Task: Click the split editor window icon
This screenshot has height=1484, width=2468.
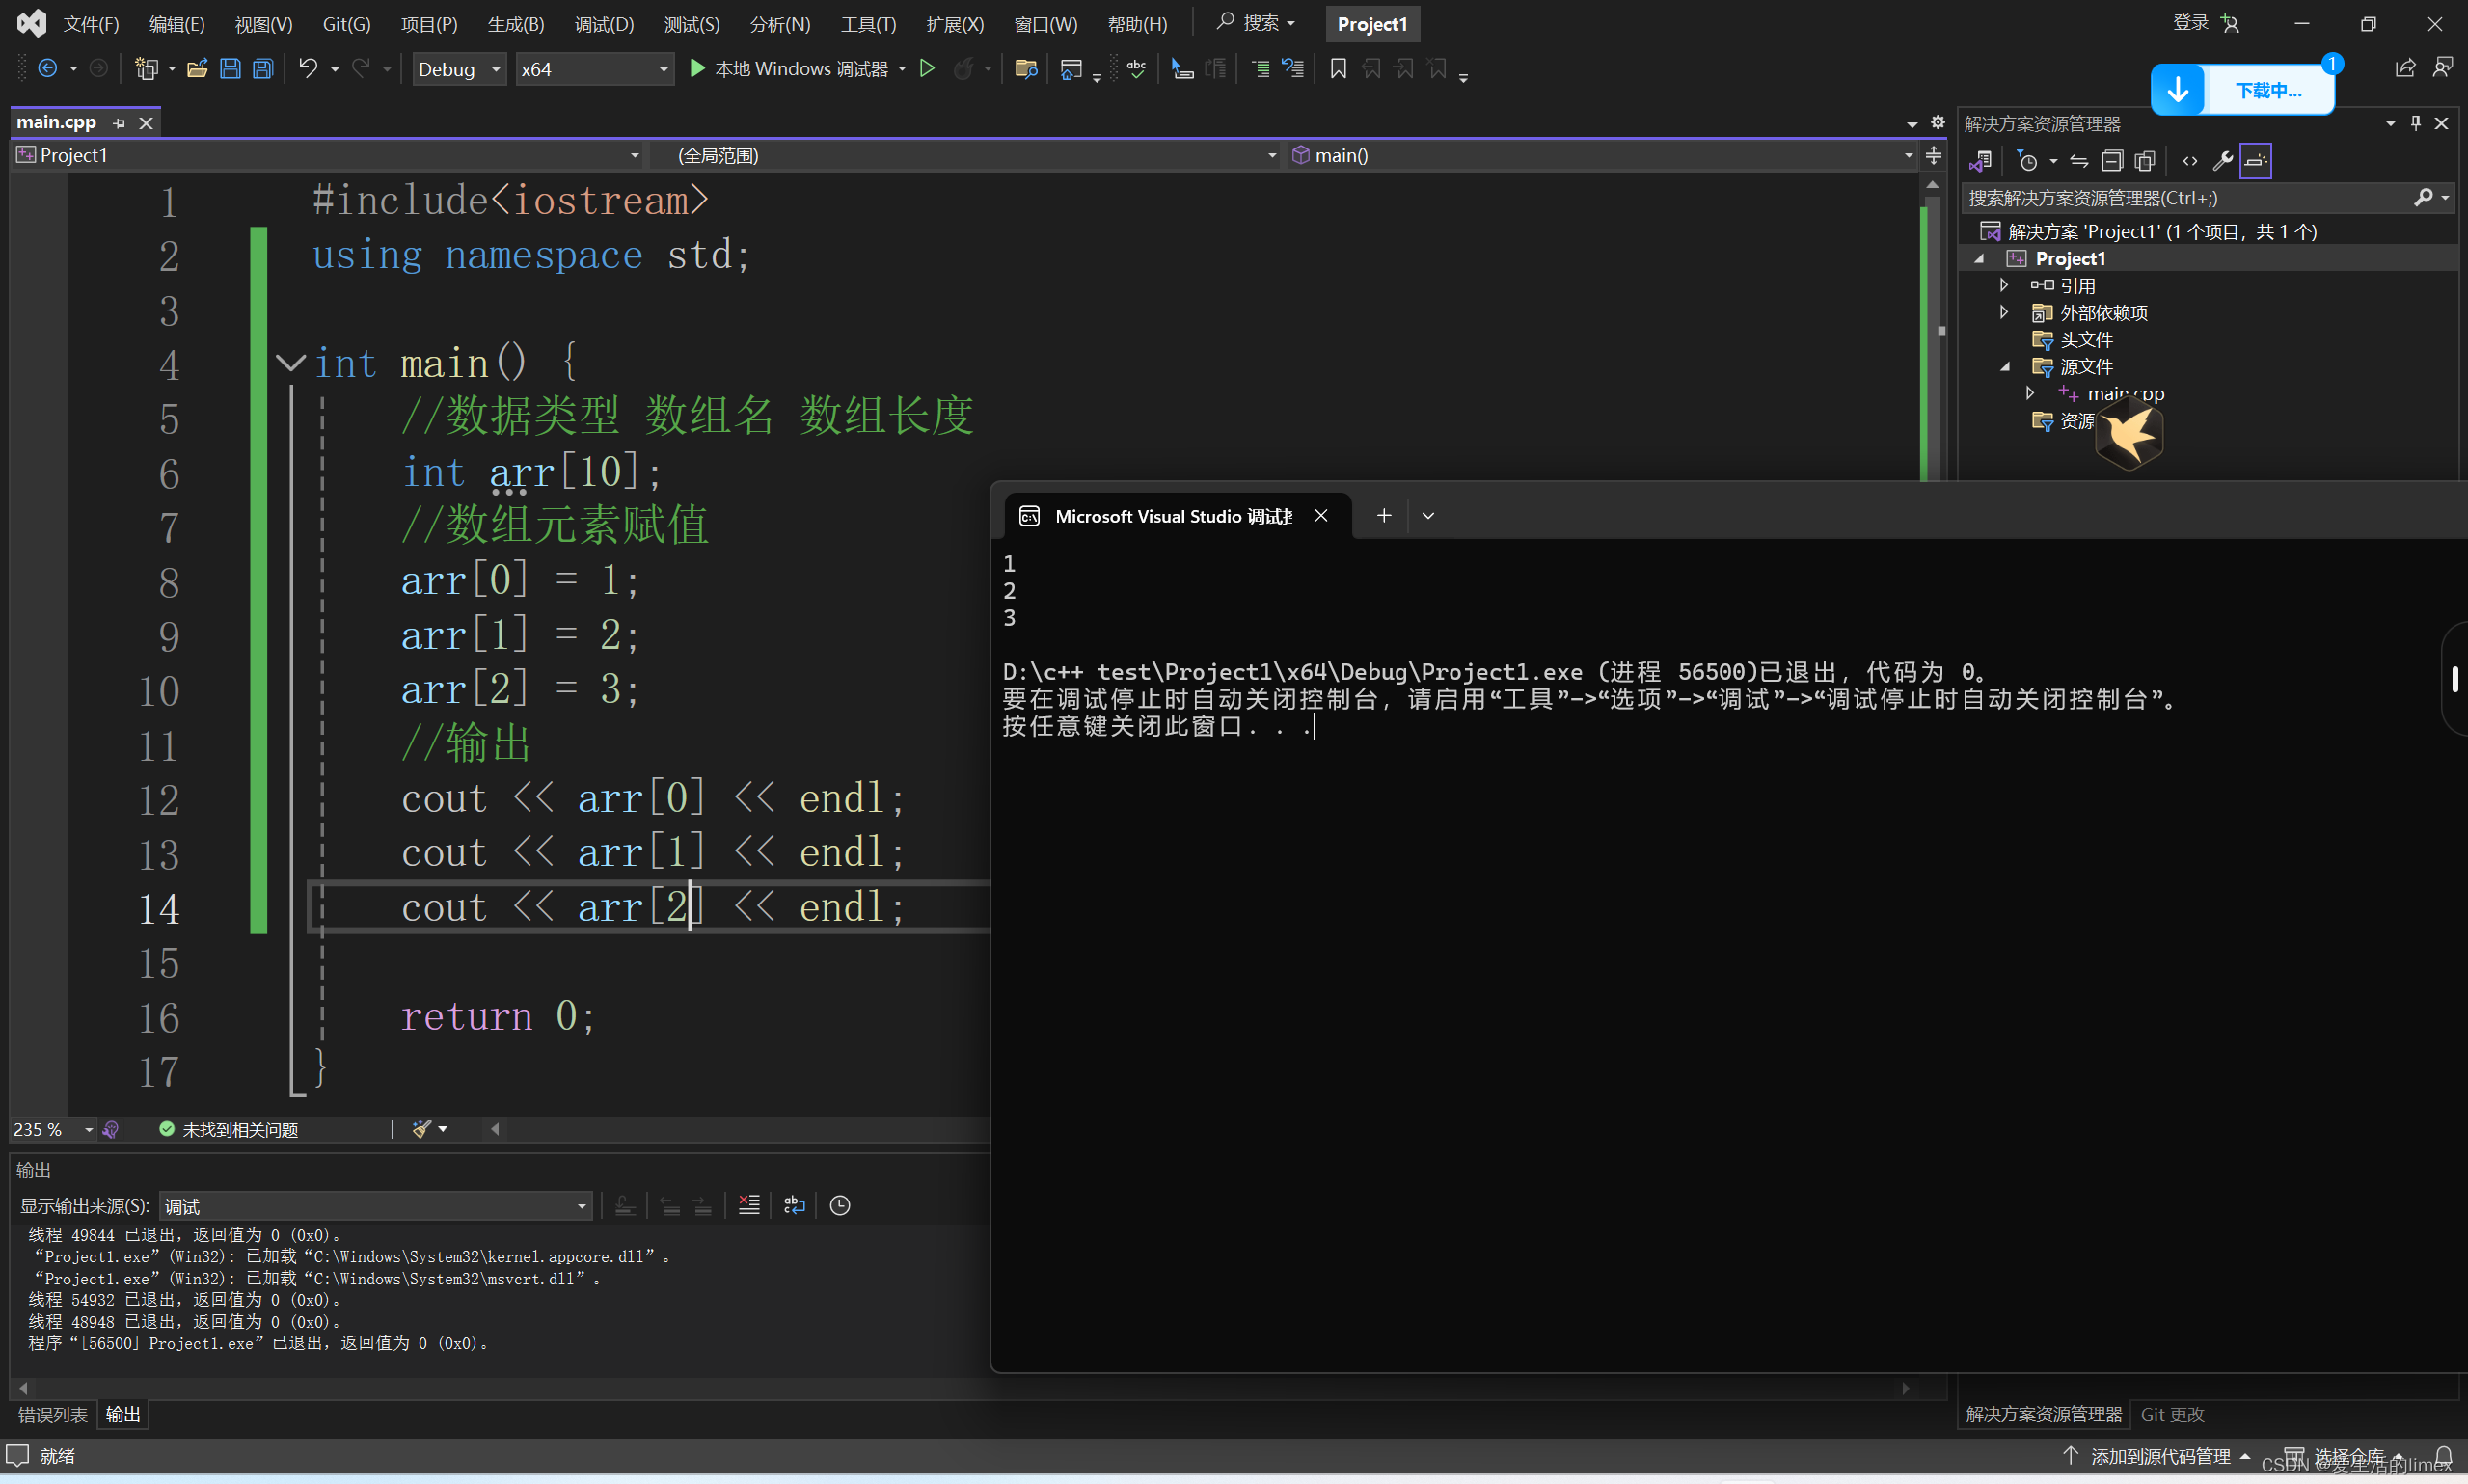Action: 1934,155
